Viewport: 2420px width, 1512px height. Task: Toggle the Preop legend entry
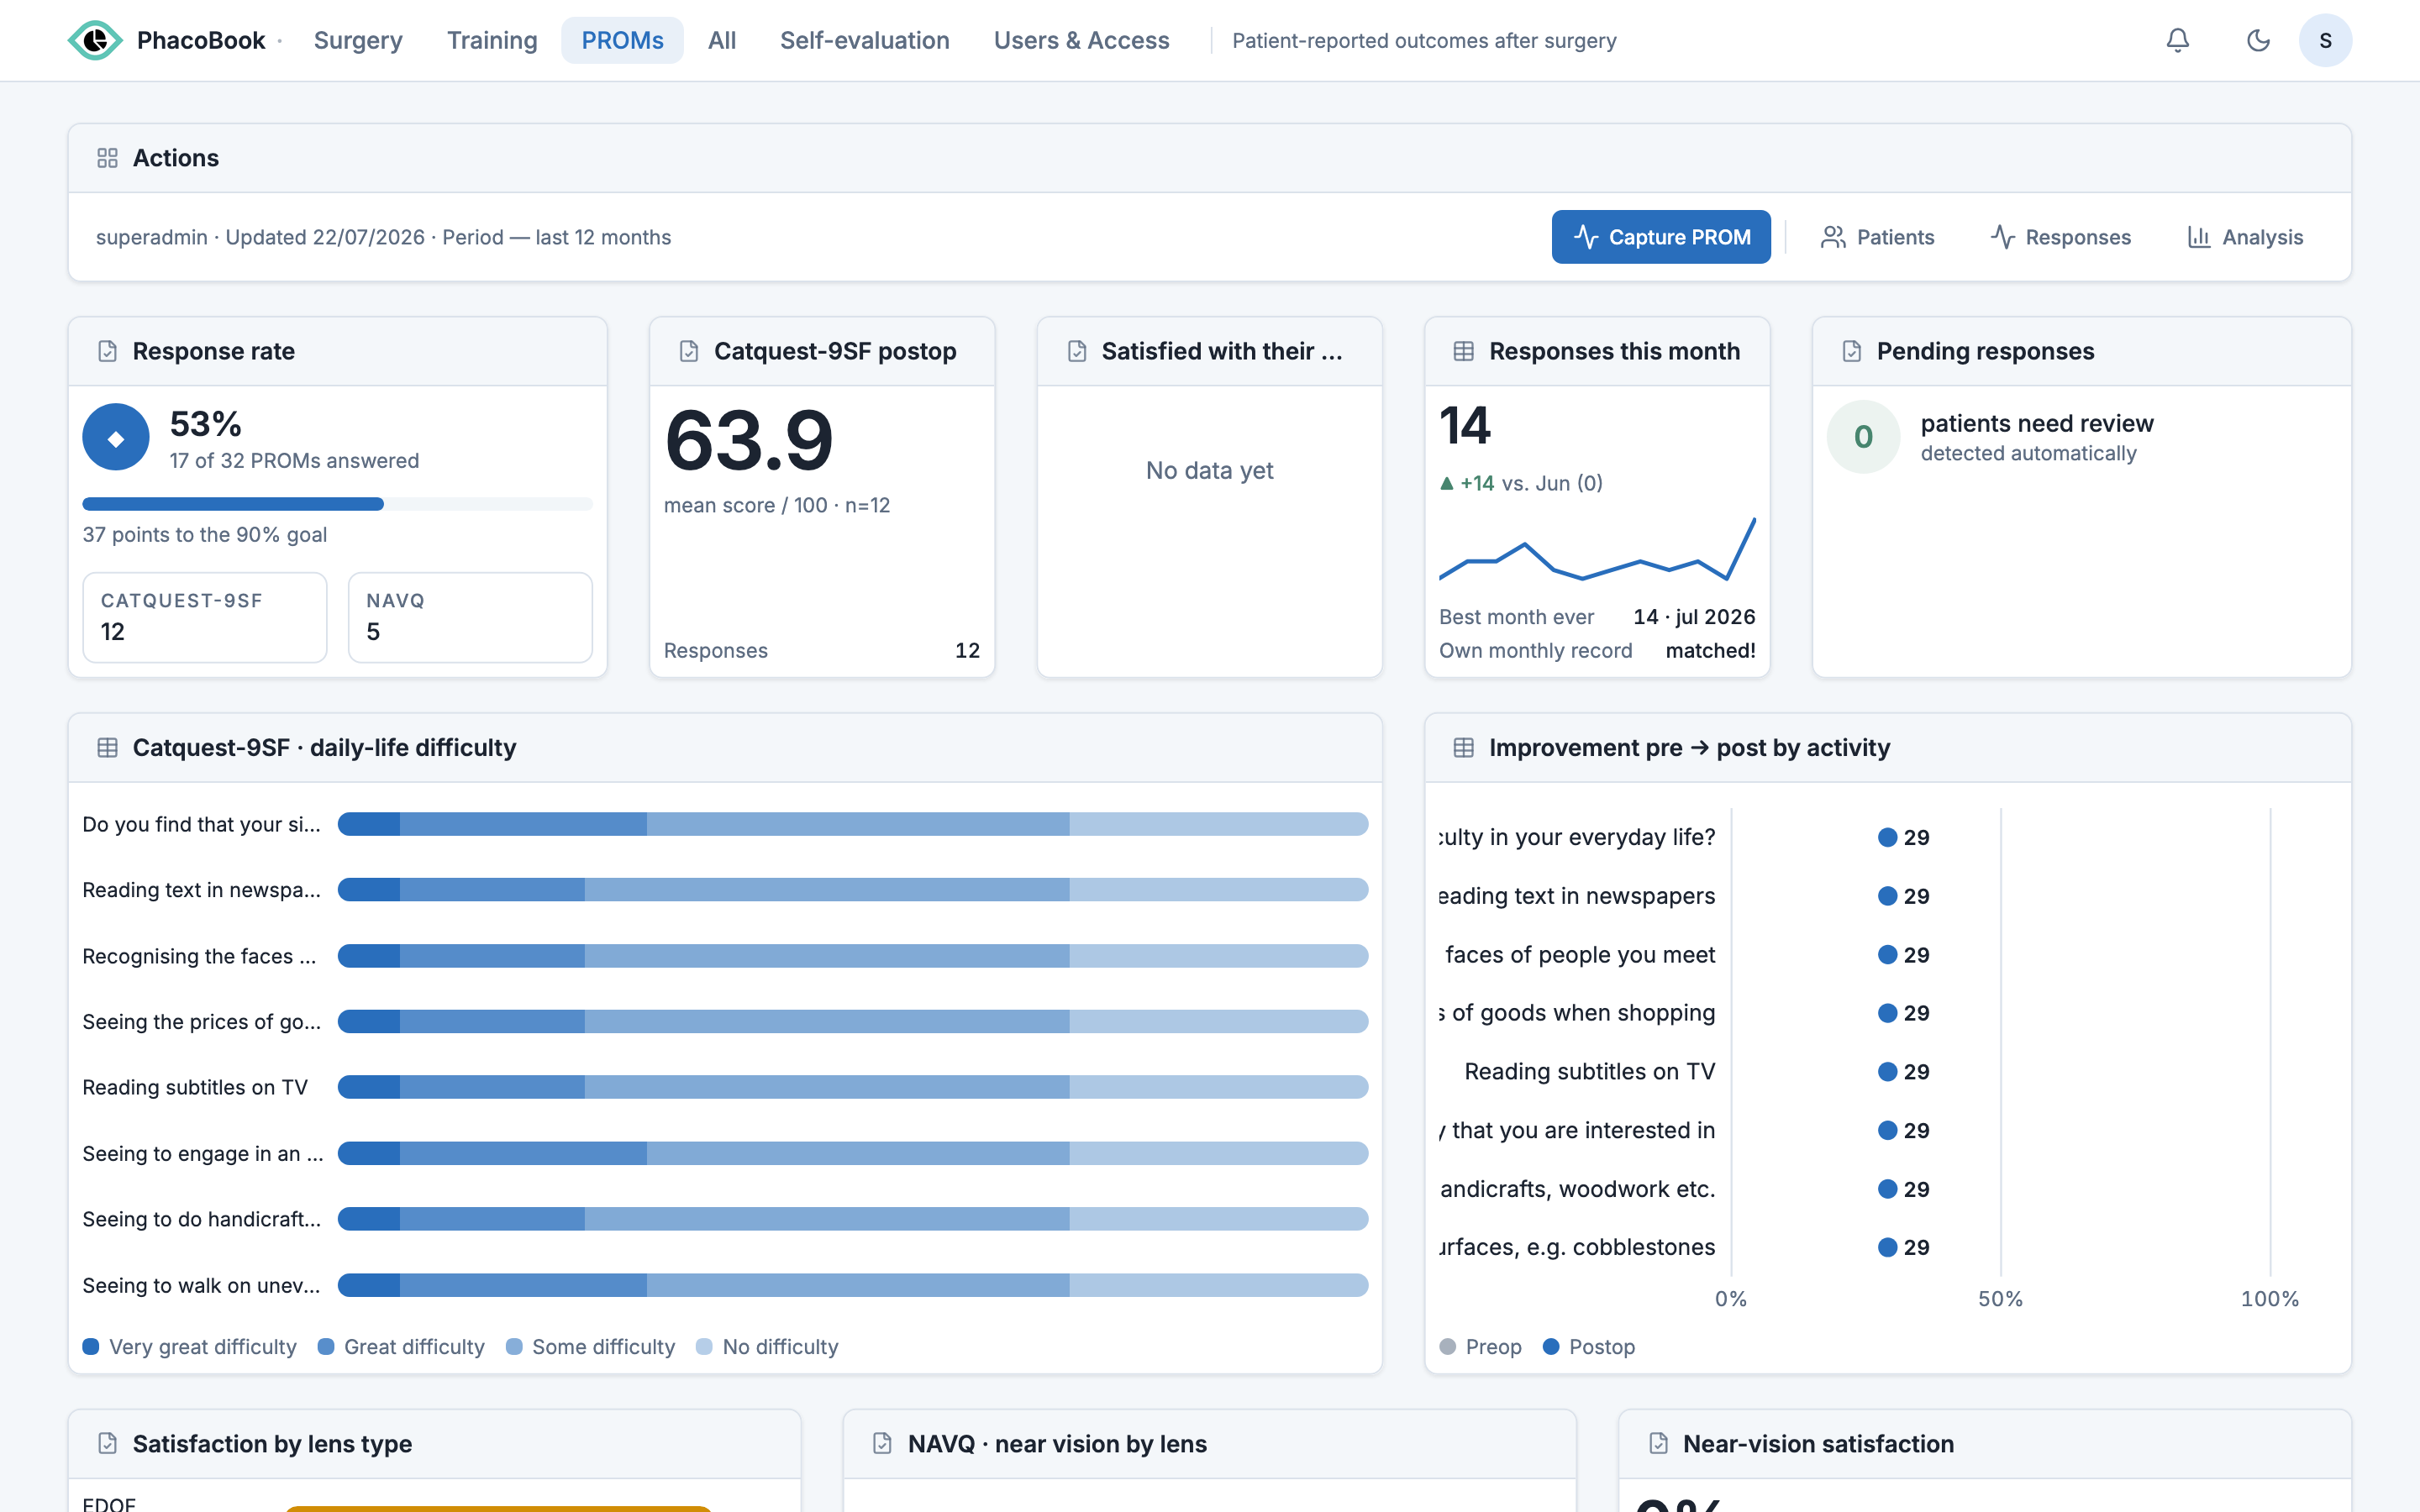pyautogui.click(x=1480, y=1347)
